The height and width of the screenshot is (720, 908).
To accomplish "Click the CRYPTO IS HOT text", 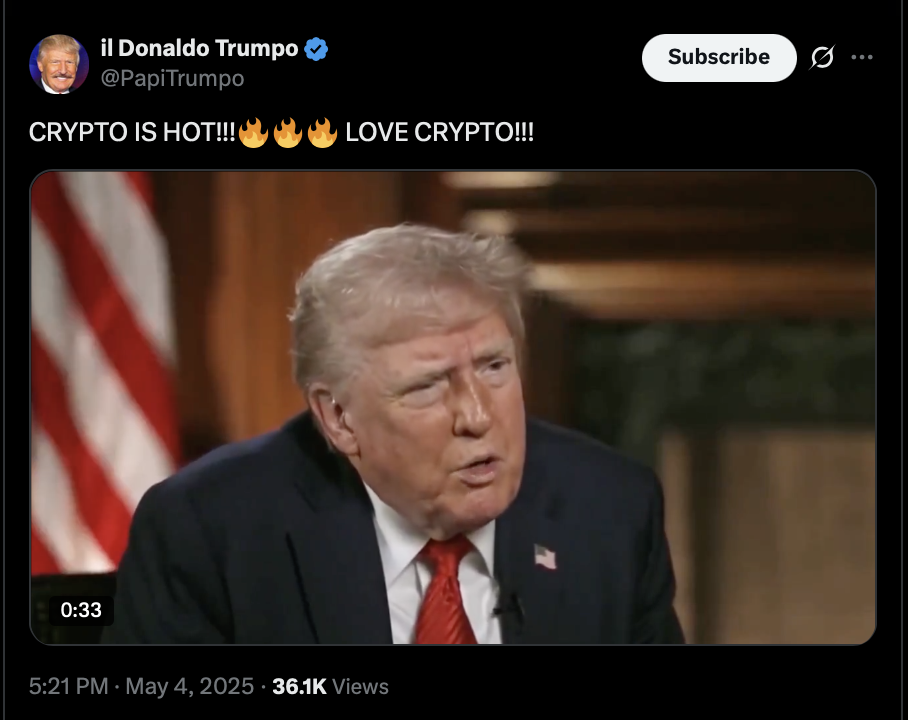I will tap(132, 133).
